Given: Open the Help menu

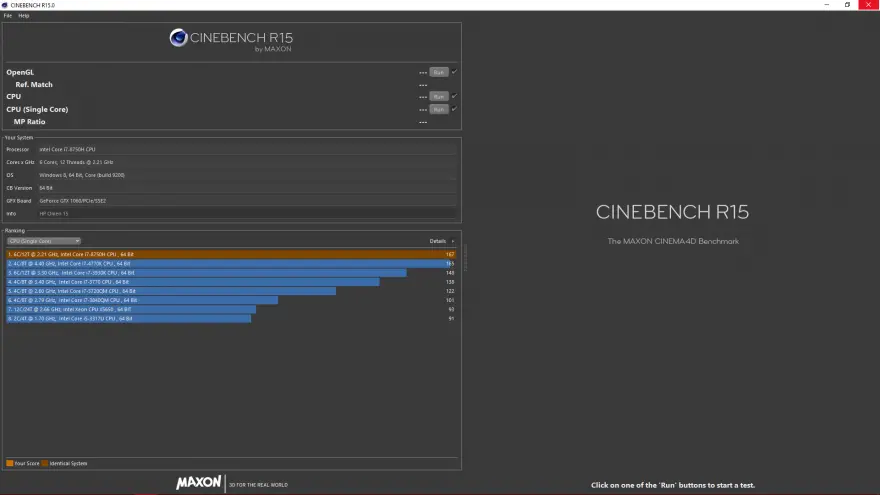Looking at the screenshot, I should pos(24,16).
